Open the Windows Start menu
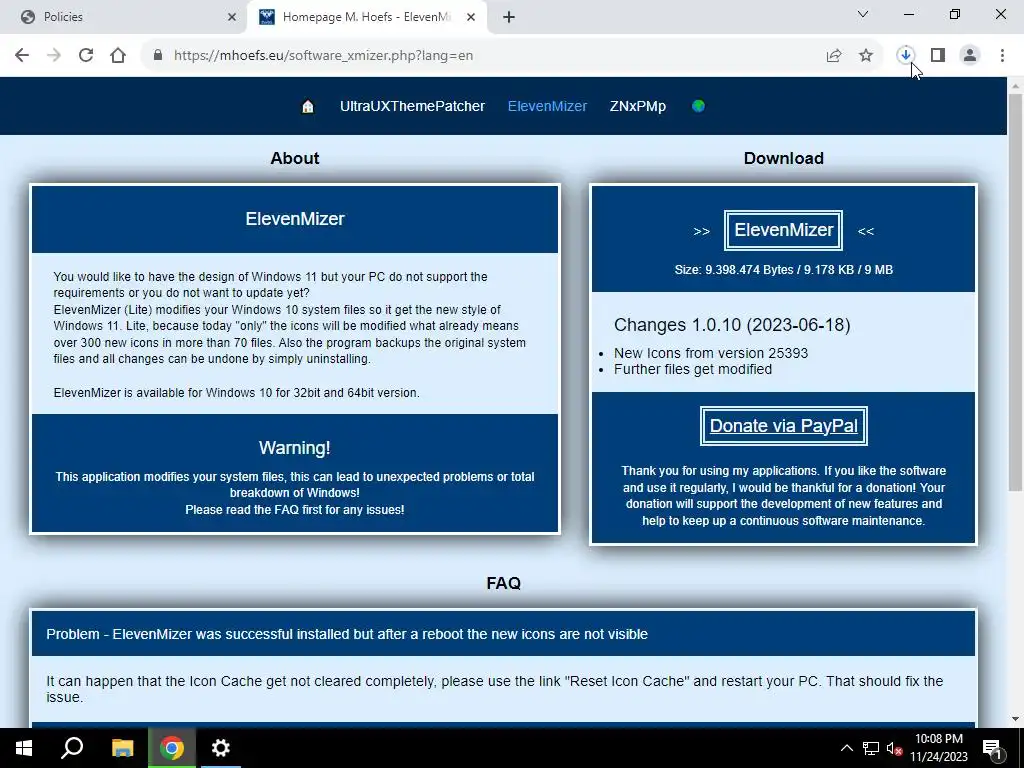1024x768 pixels. point(24,748)
